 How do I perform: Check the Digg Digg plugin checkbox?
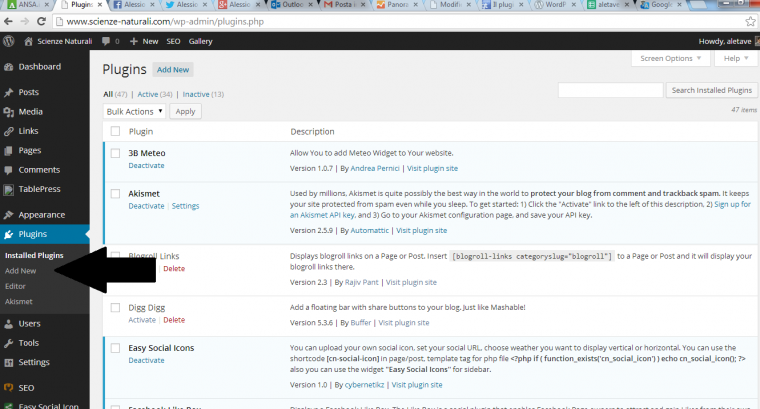[x=115, y=308]
